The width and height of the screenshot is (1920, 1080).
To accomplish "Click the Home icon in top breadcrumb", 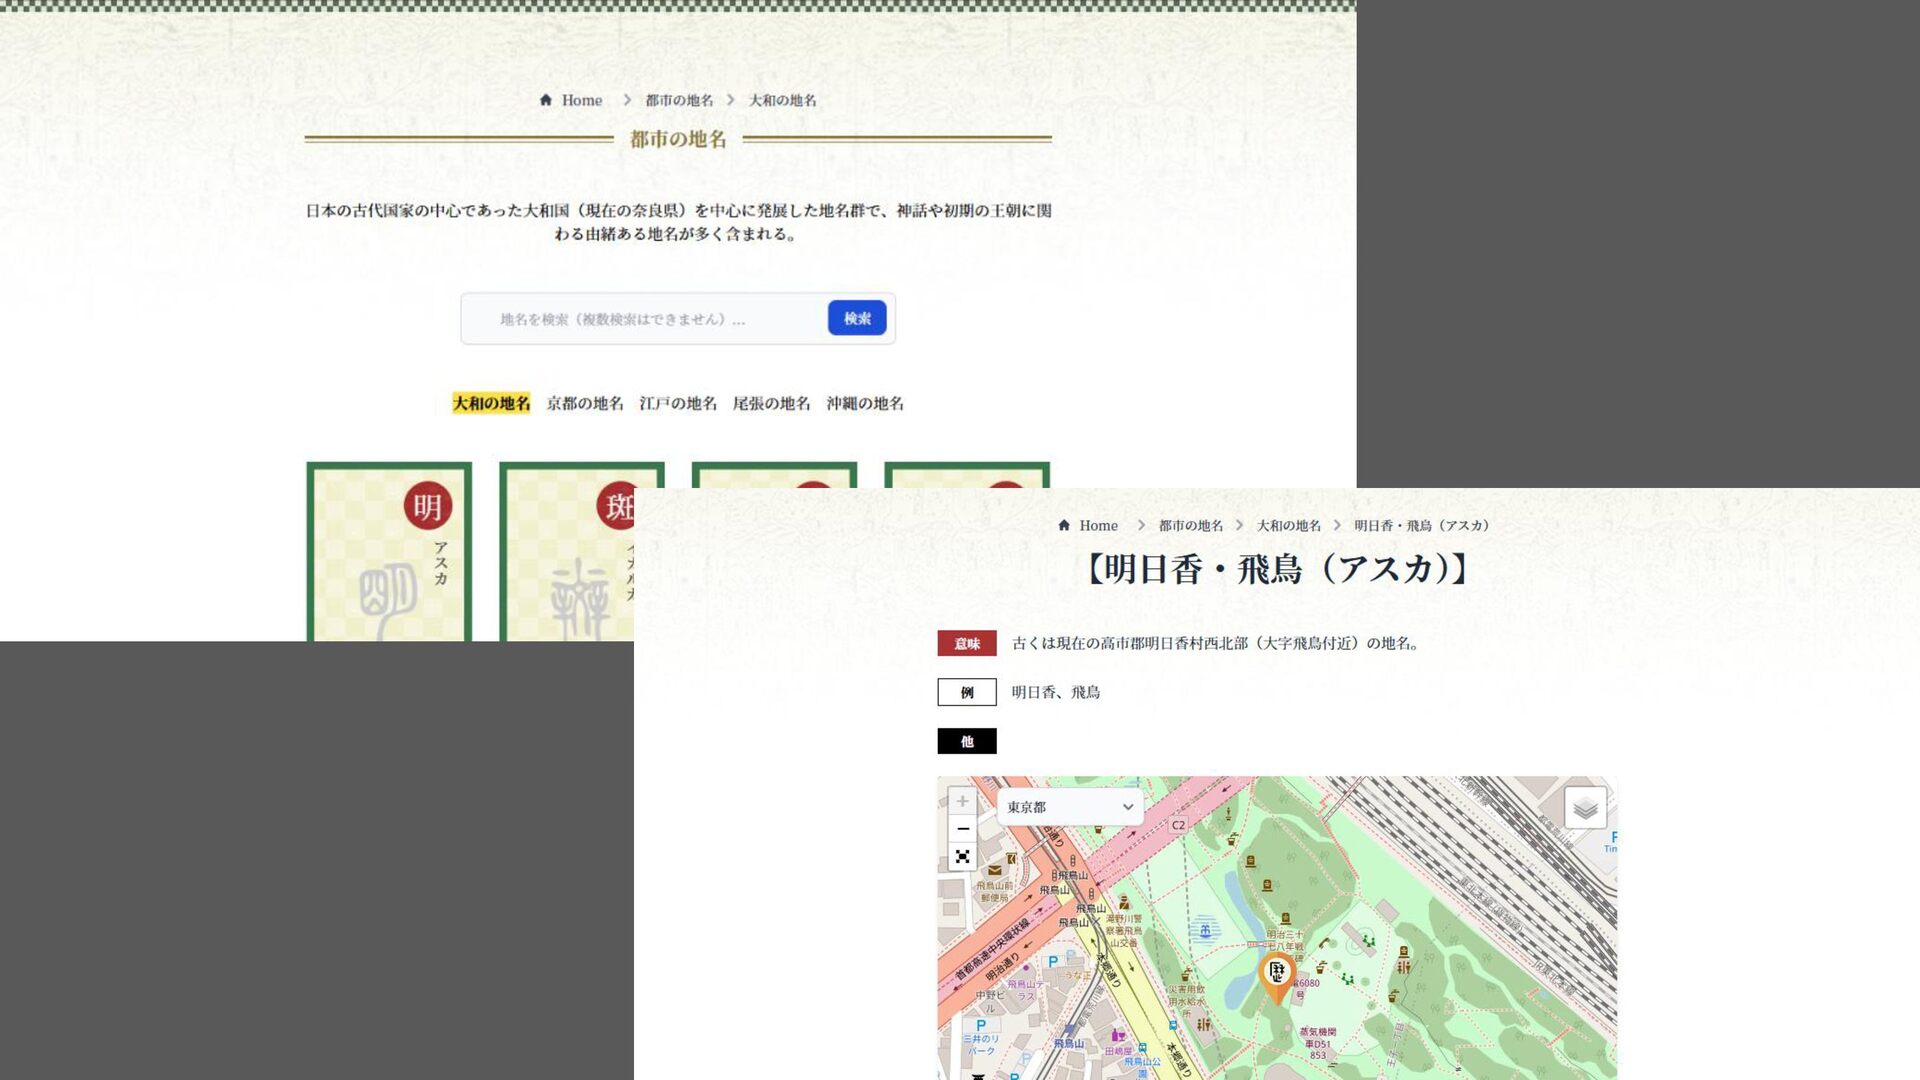I will point(546,100).
